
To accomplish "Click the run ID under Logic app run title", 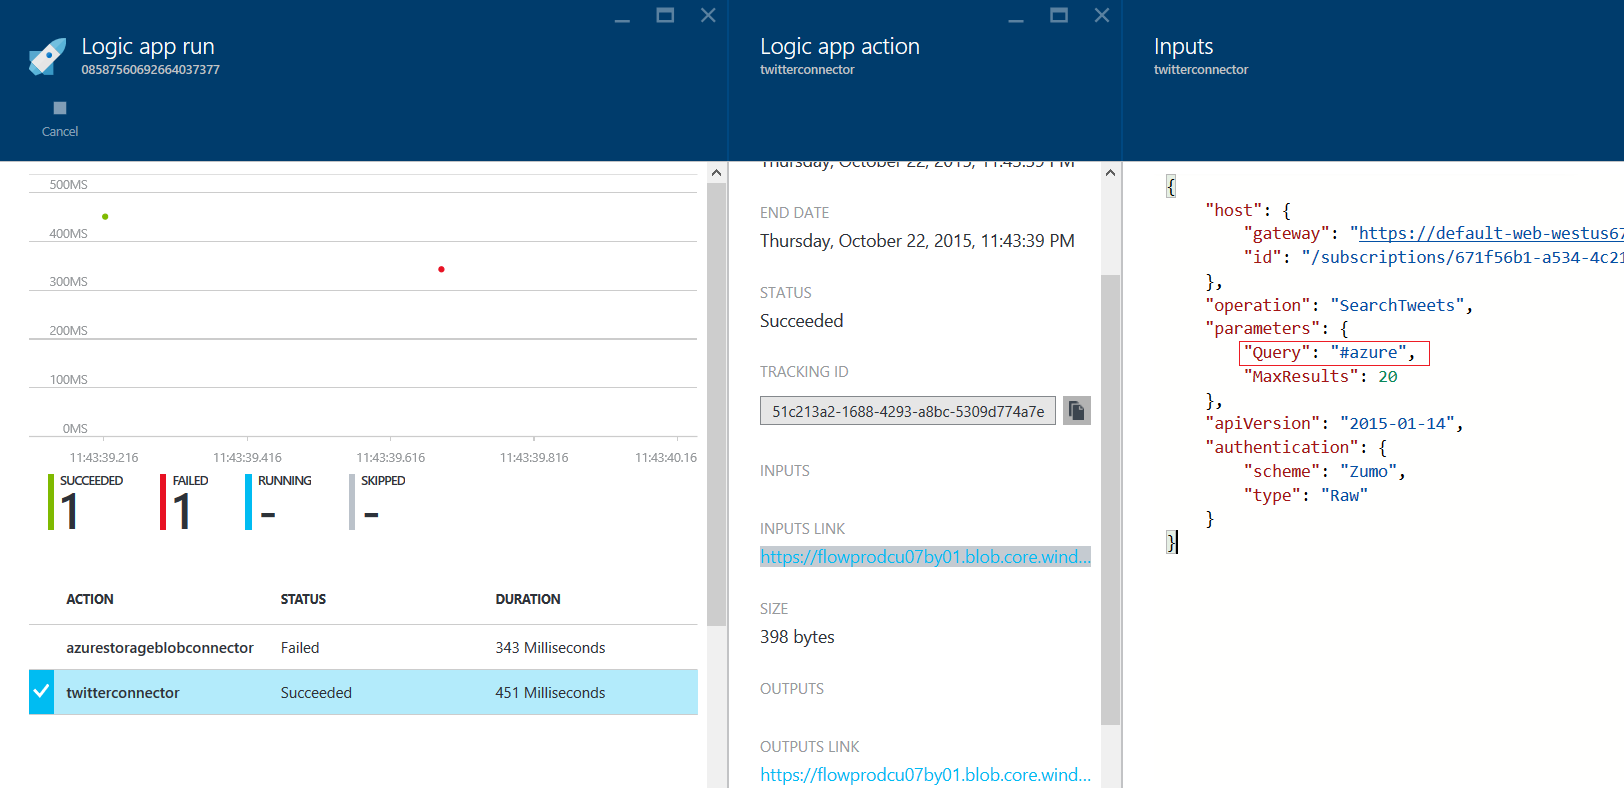I will click(x=150, y=70).
